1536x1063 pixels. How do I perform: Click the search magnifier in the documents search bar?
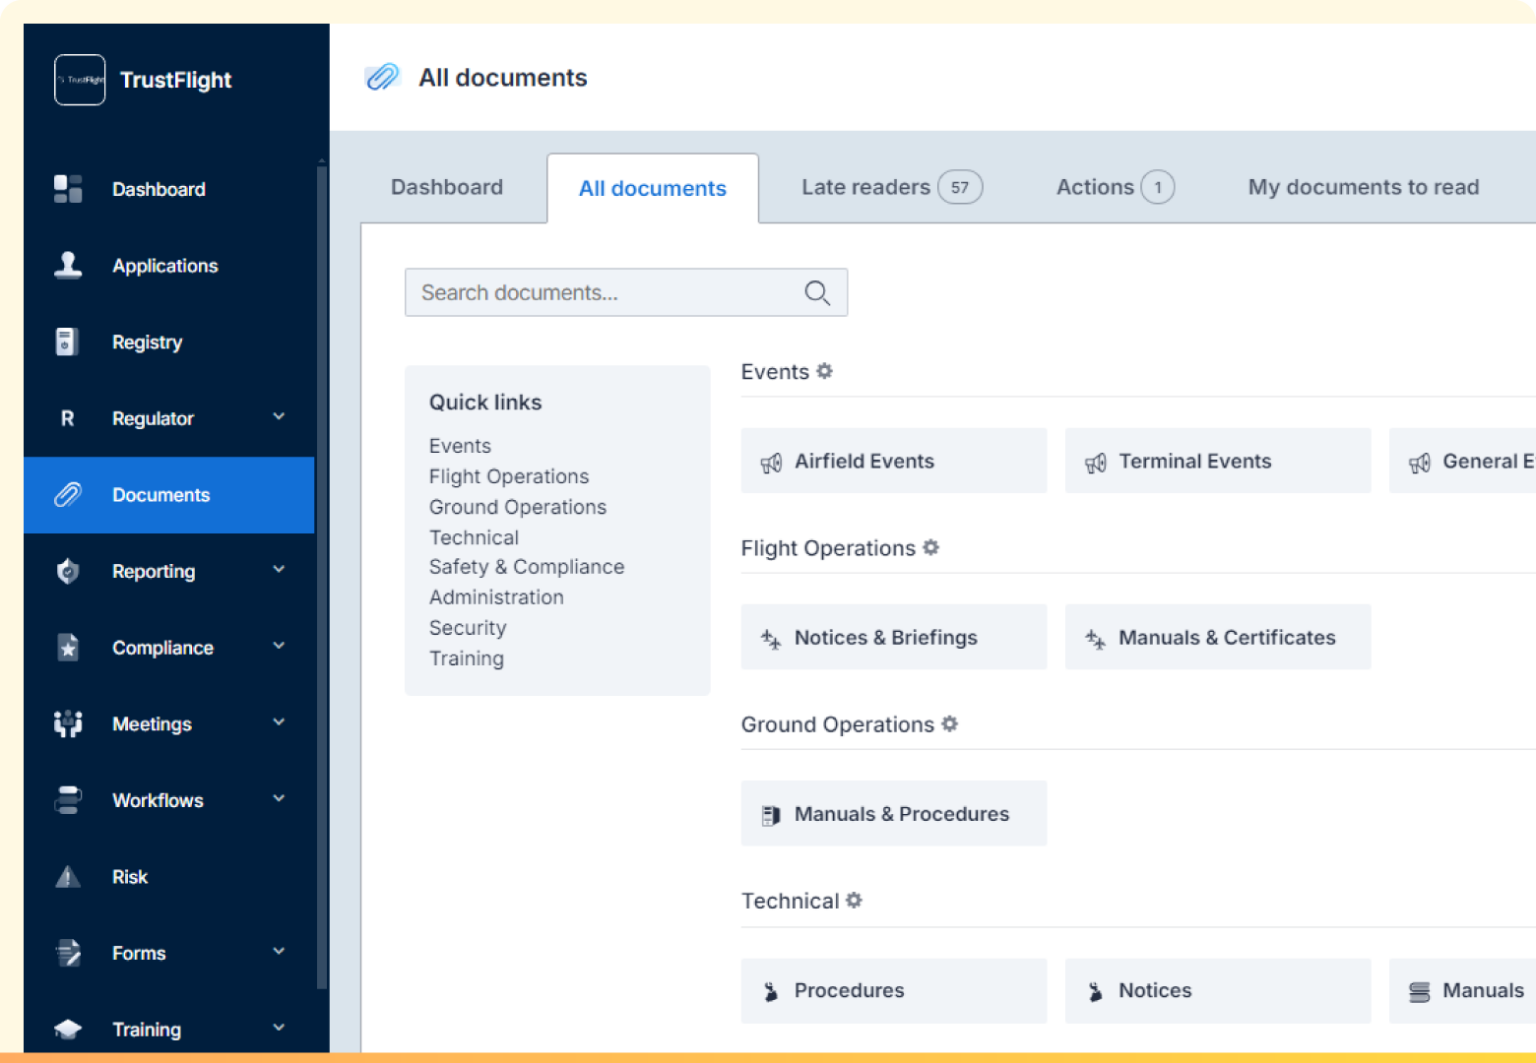pyautogui.click(x=816, y=293)
